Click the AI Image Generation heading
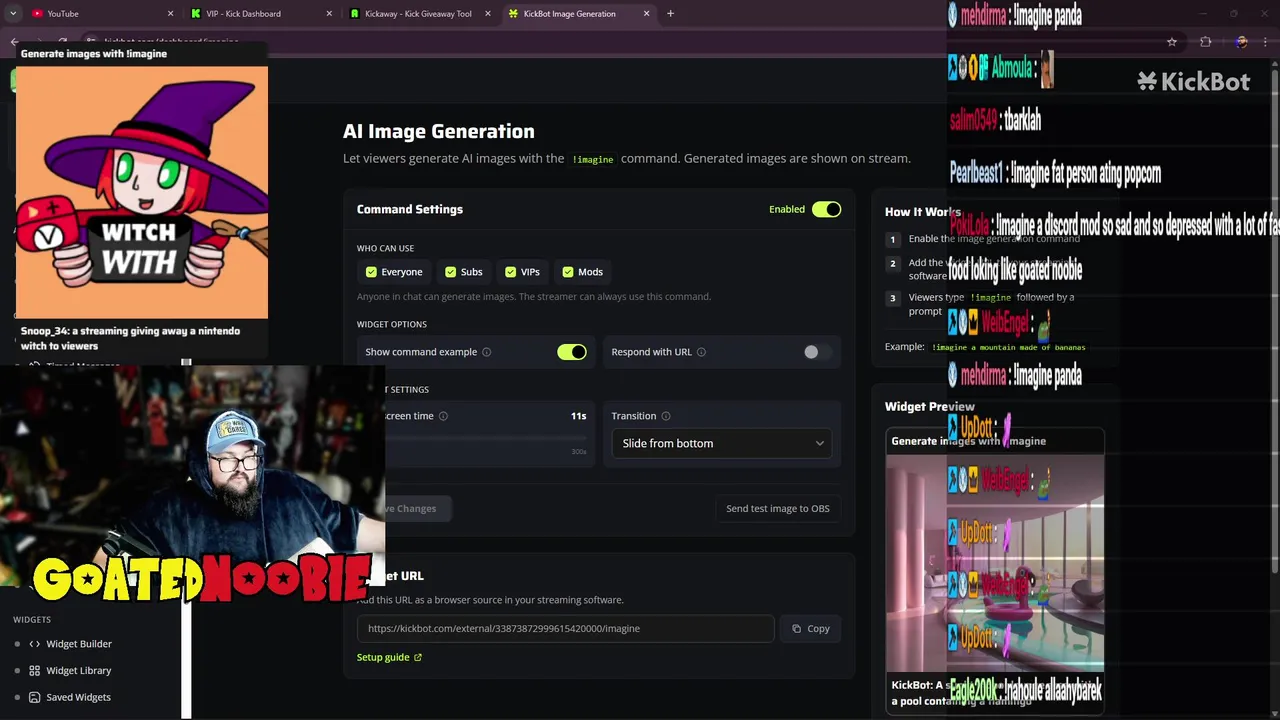1280x720 pixels. pos(439,131)
